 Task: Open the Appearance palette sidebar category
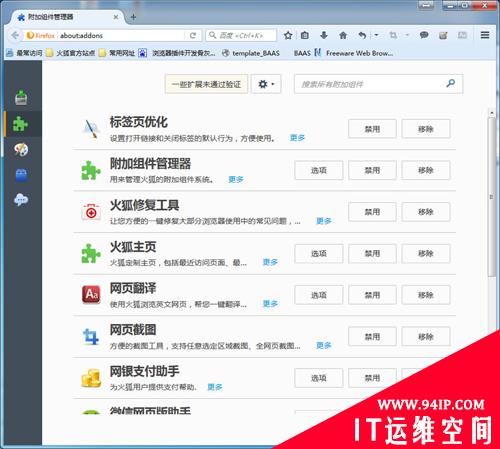[x=21, y=149]
